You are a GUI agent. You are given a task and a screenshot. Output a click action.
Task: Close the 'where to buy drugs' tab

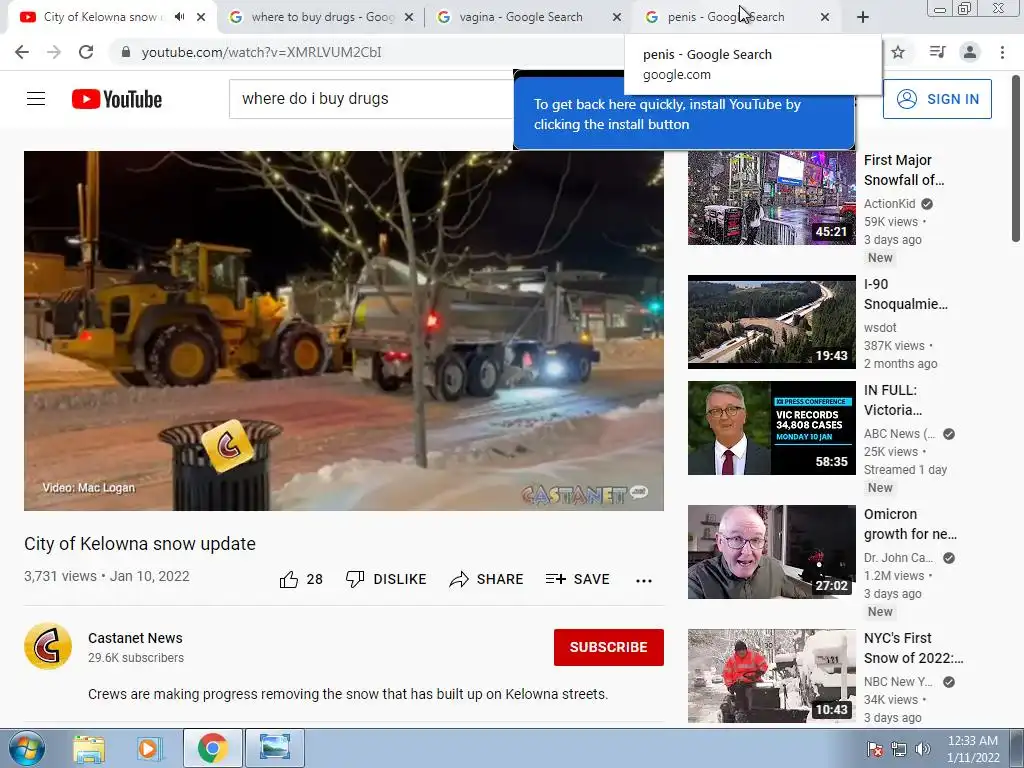(x=409, y=18)
